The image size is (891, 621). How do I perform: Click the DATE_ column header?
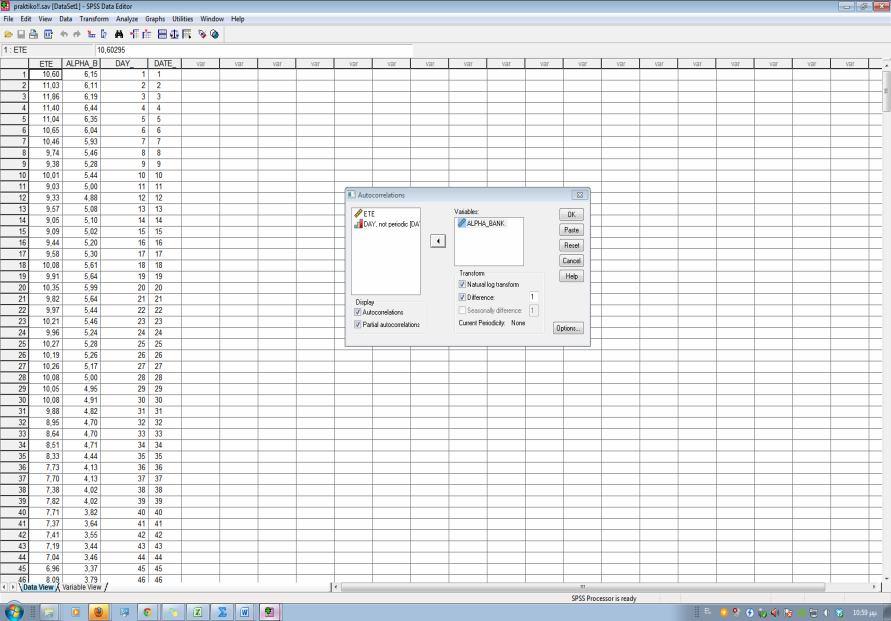click(164, 64)
